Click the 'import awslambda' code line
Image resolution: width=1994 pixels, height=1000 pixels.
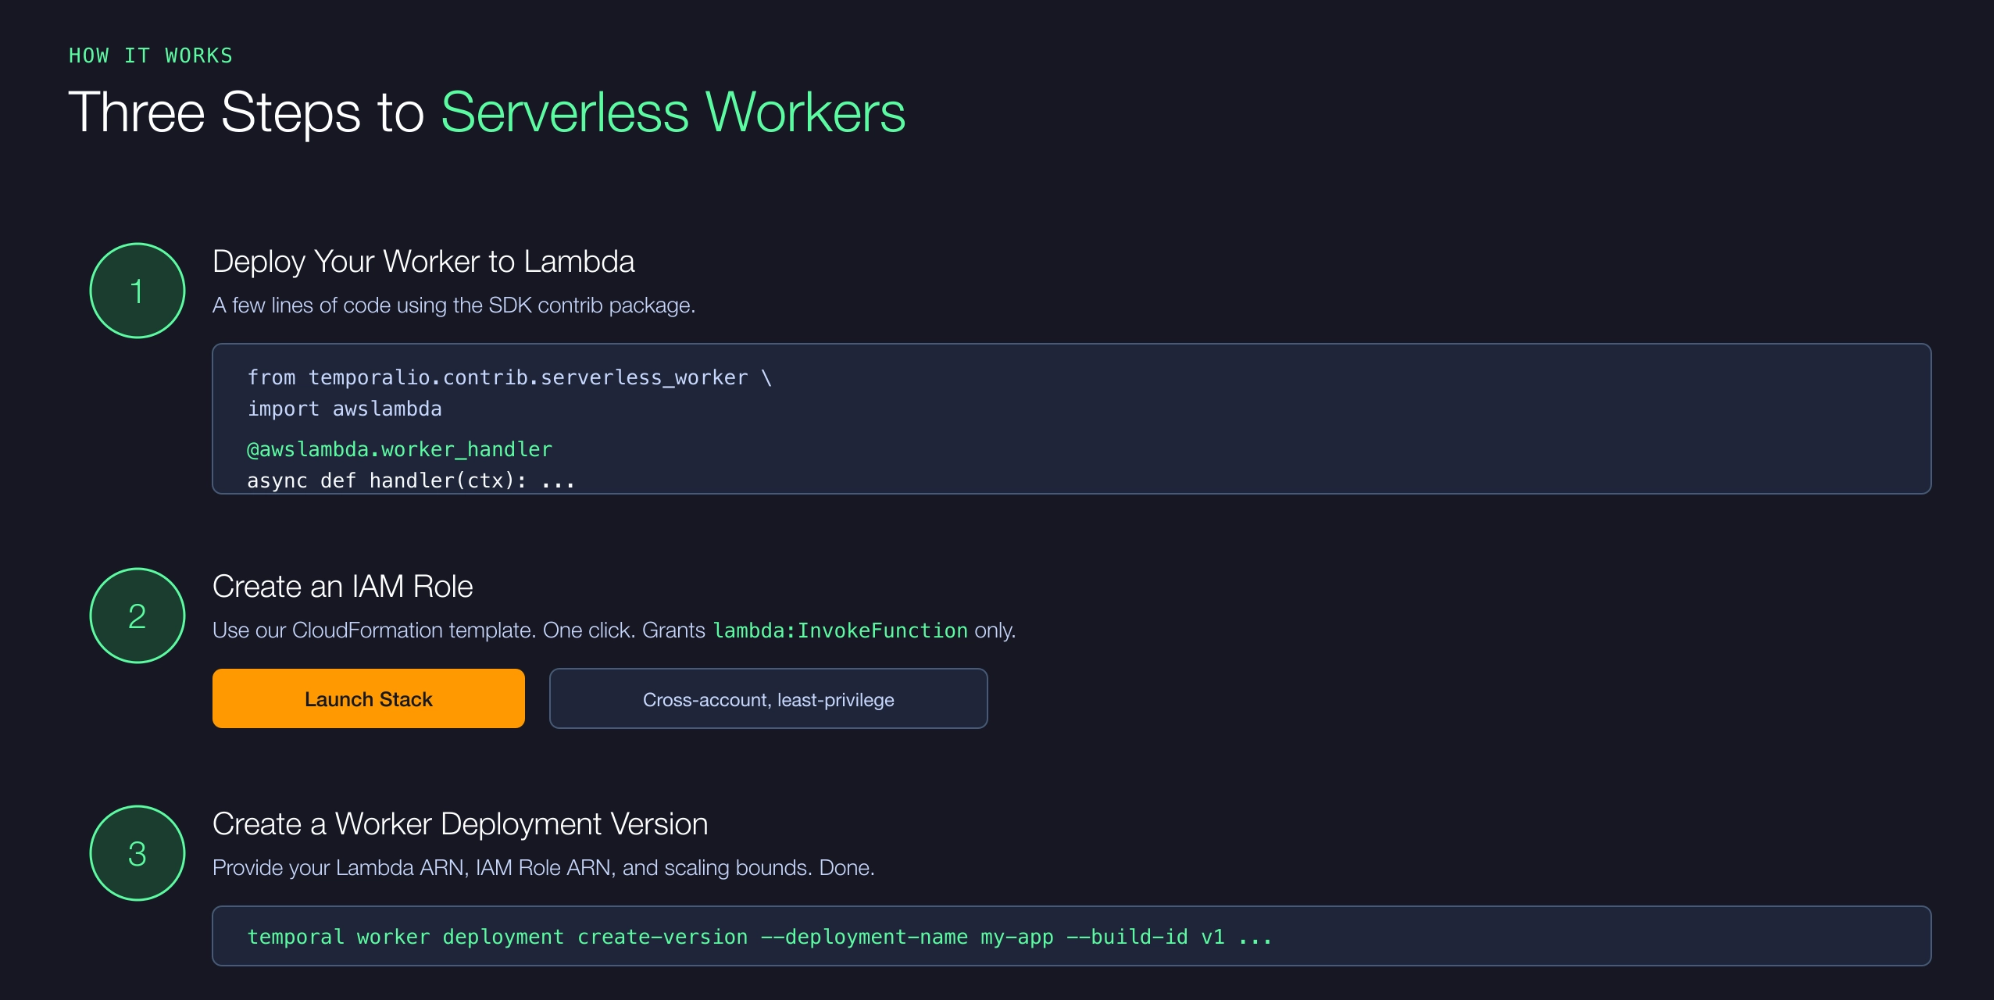coord(344,408)
